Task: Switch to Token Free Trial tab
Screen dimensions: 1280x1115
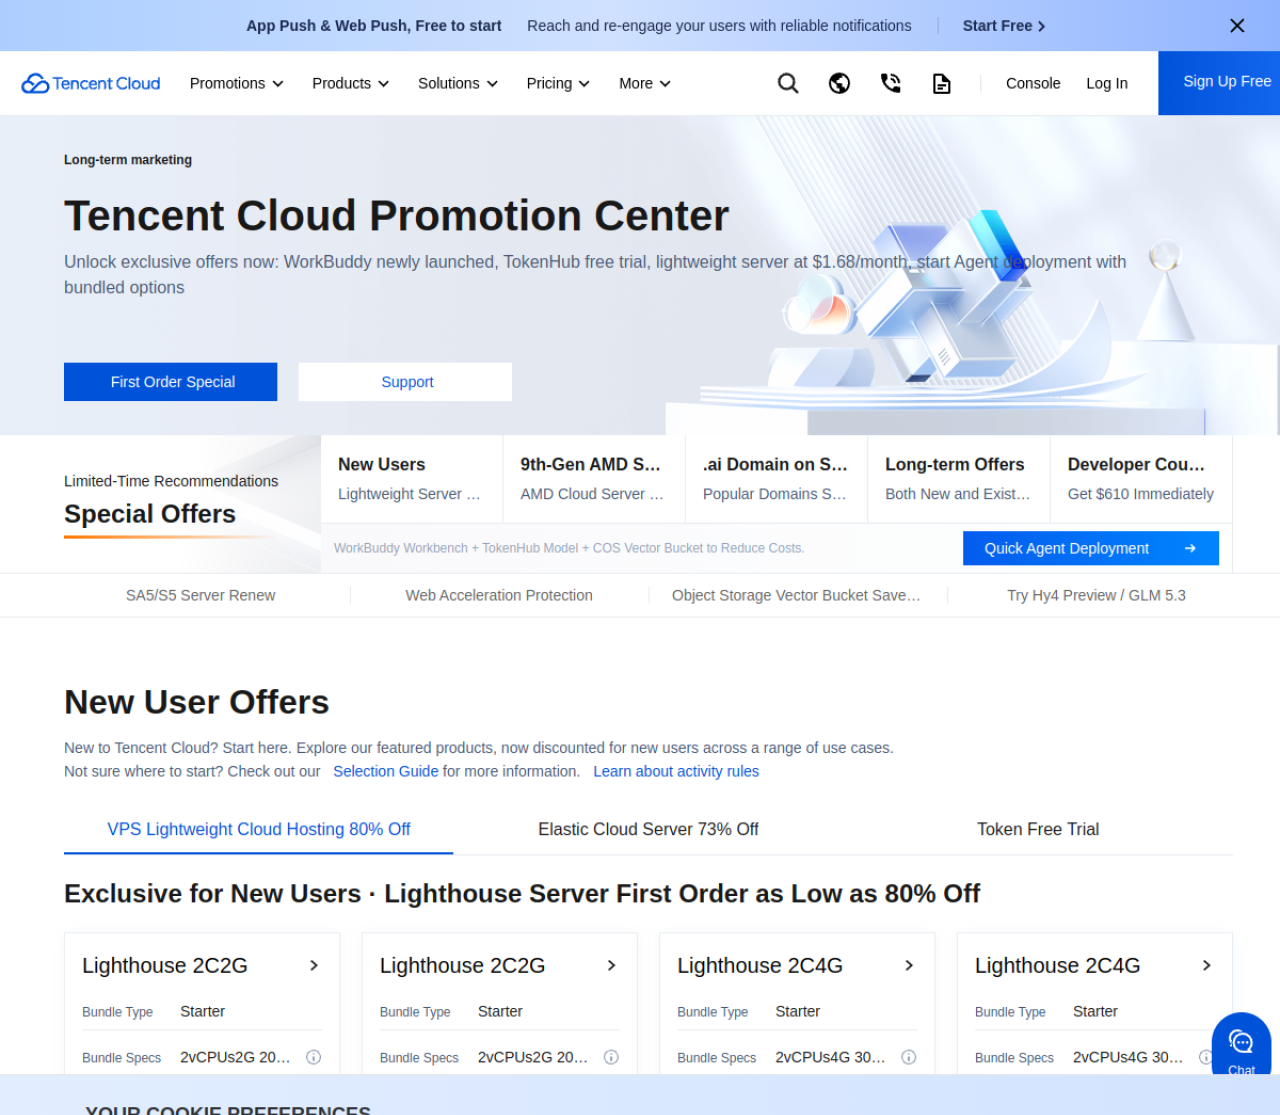Action: coord(1038,829)
